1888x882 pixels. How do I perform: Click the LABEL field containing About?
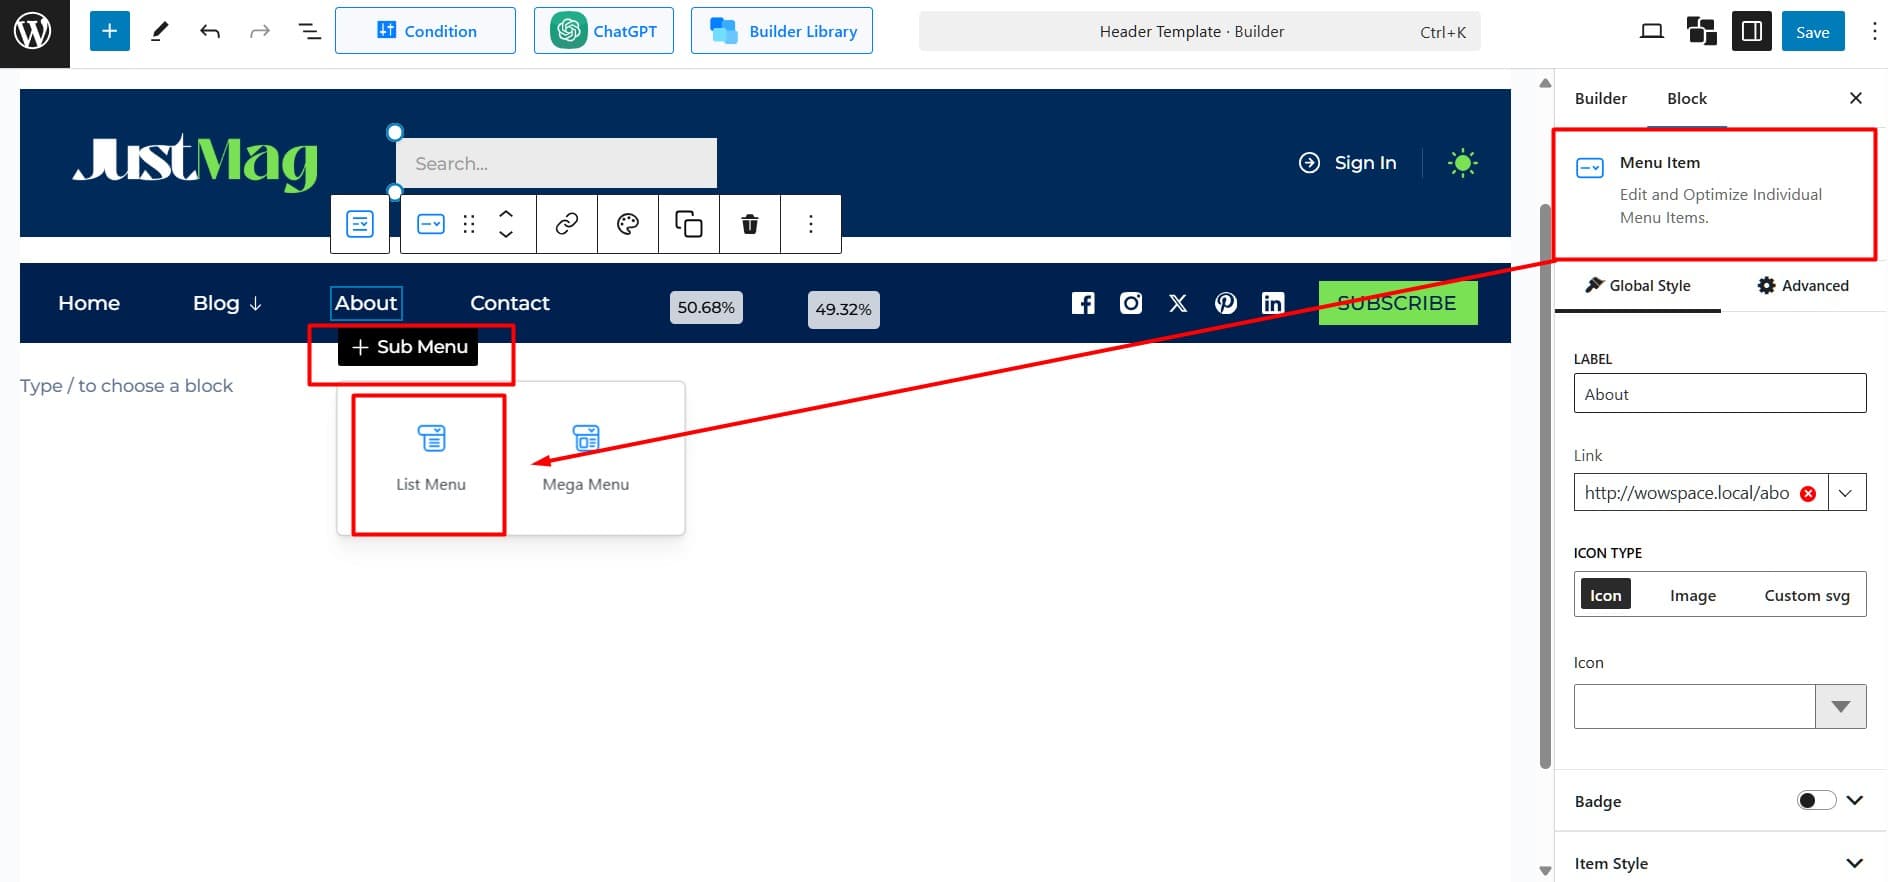click(x=1720, y=393)
